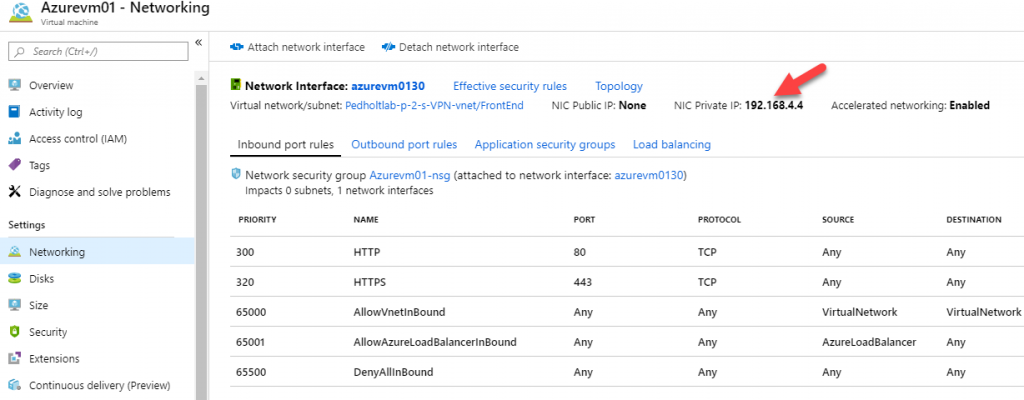Select the HTTPS rule row
The image size is (1024, 400).
627,282
